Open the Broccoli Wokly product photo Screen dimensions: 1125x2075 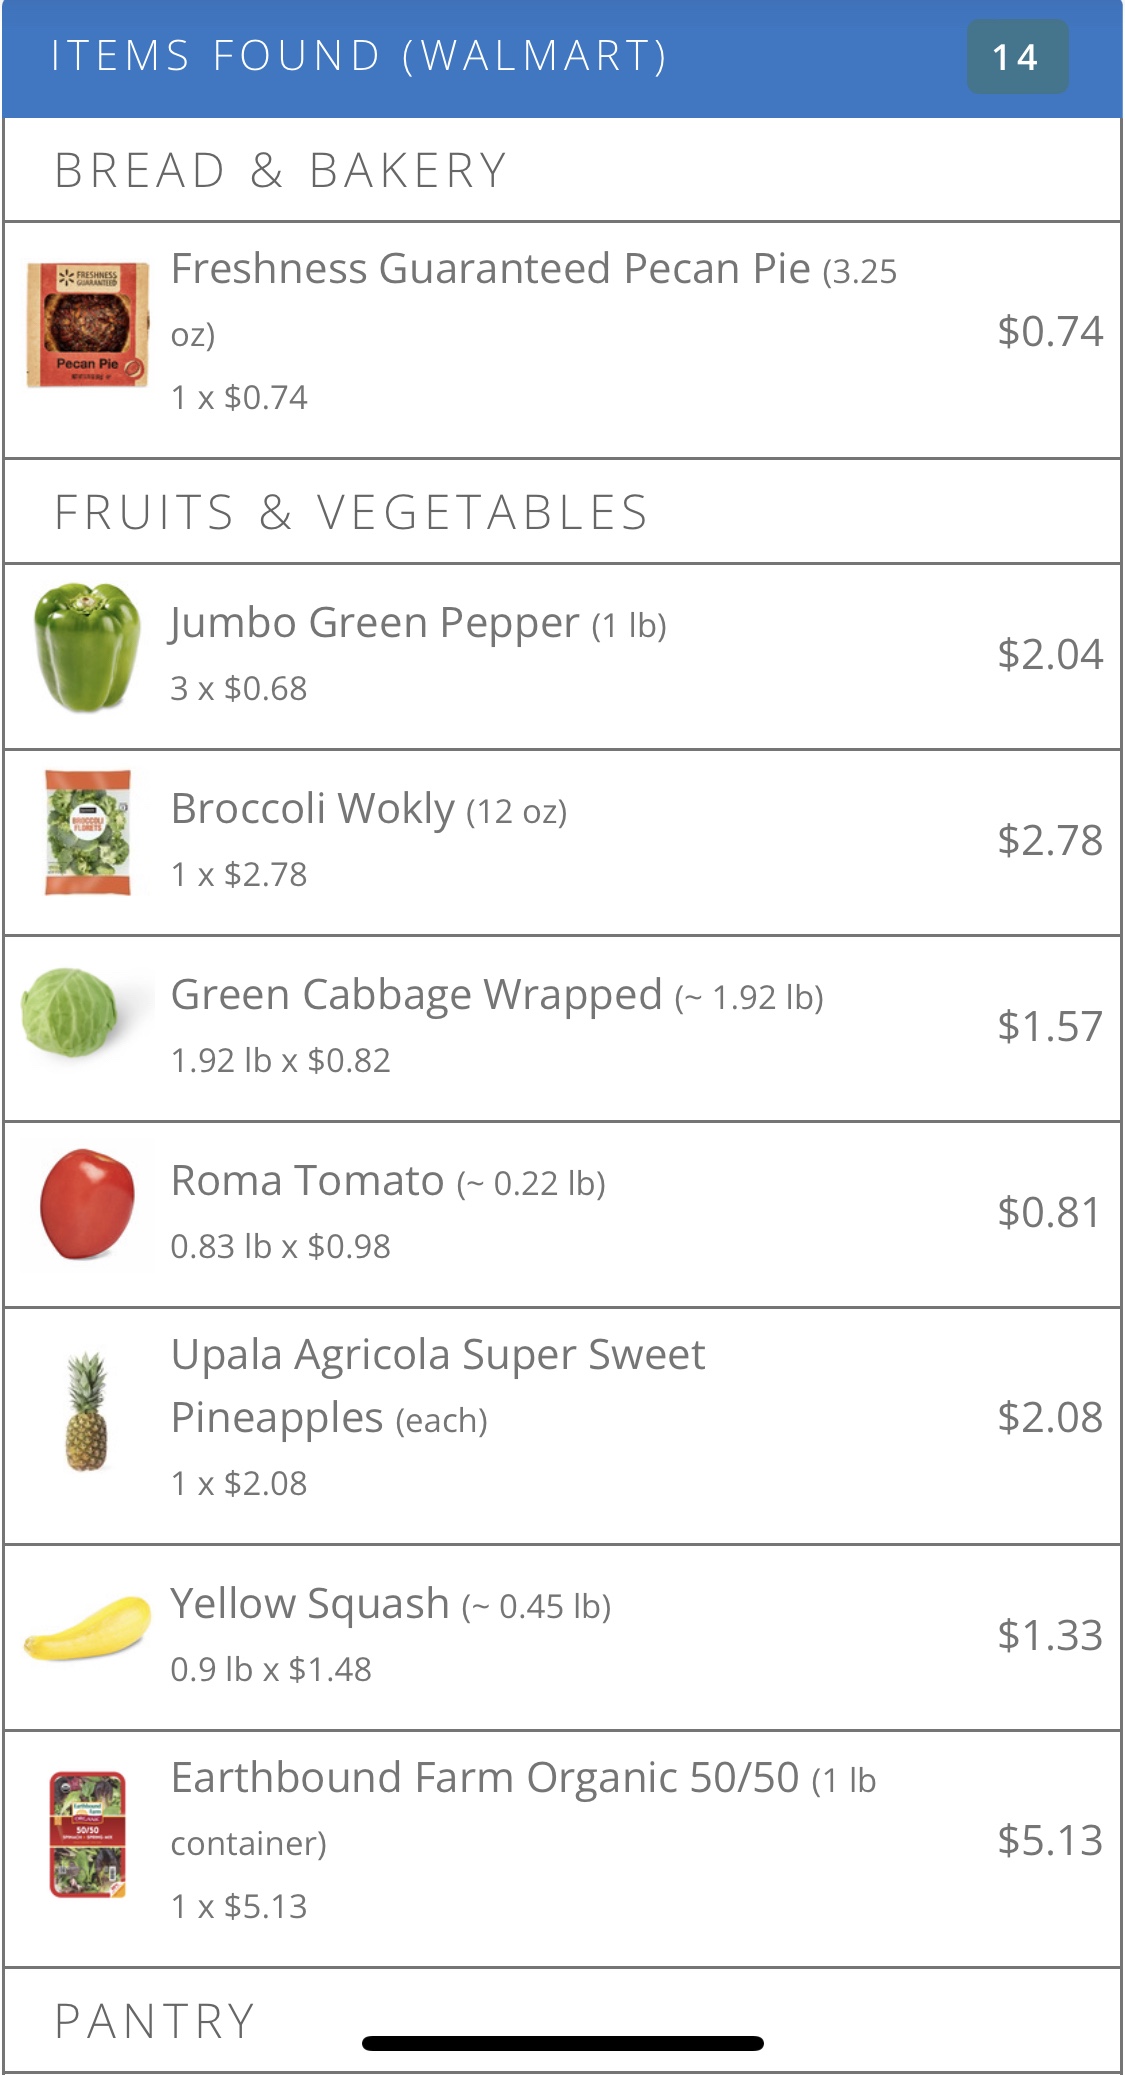tap(88, 832)
